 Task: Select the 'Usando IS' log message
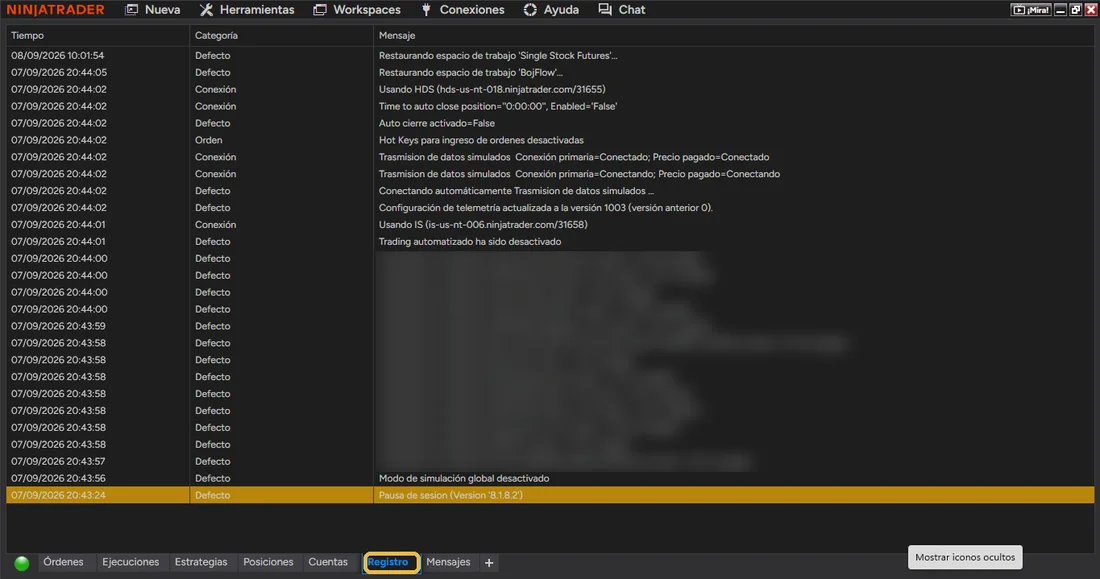[483, 225]
